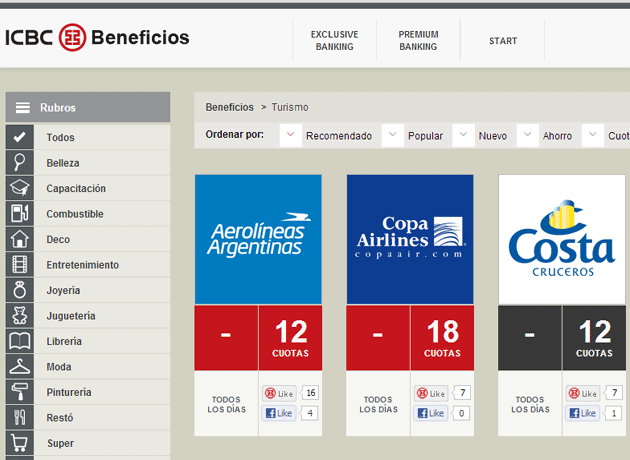The image size is (630, 460).
Task: Go to the Start navigation item
Action: (x=503, y=41)
